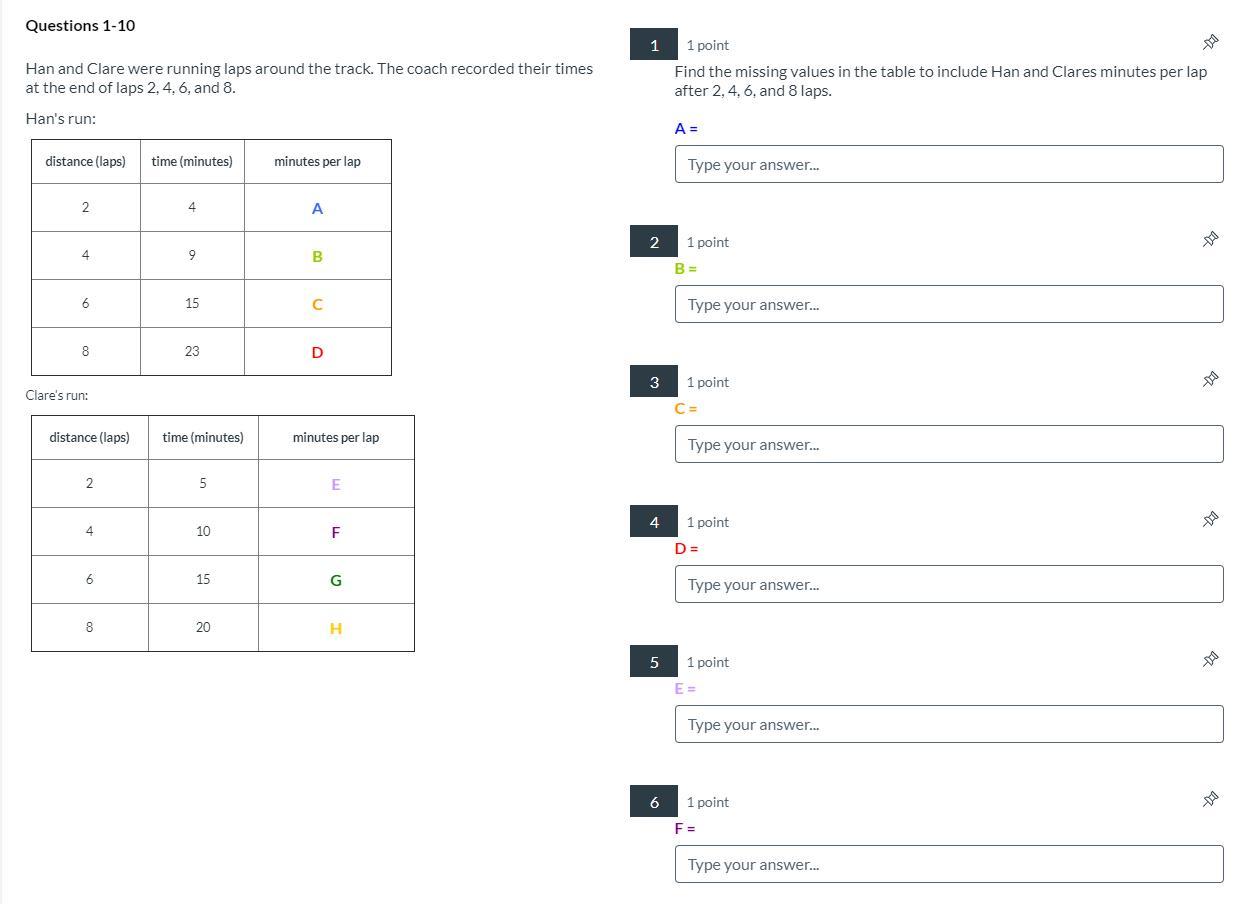Click the red letter D in Han's table
The image size is (1234, 904).
click(x=317, y=352)
